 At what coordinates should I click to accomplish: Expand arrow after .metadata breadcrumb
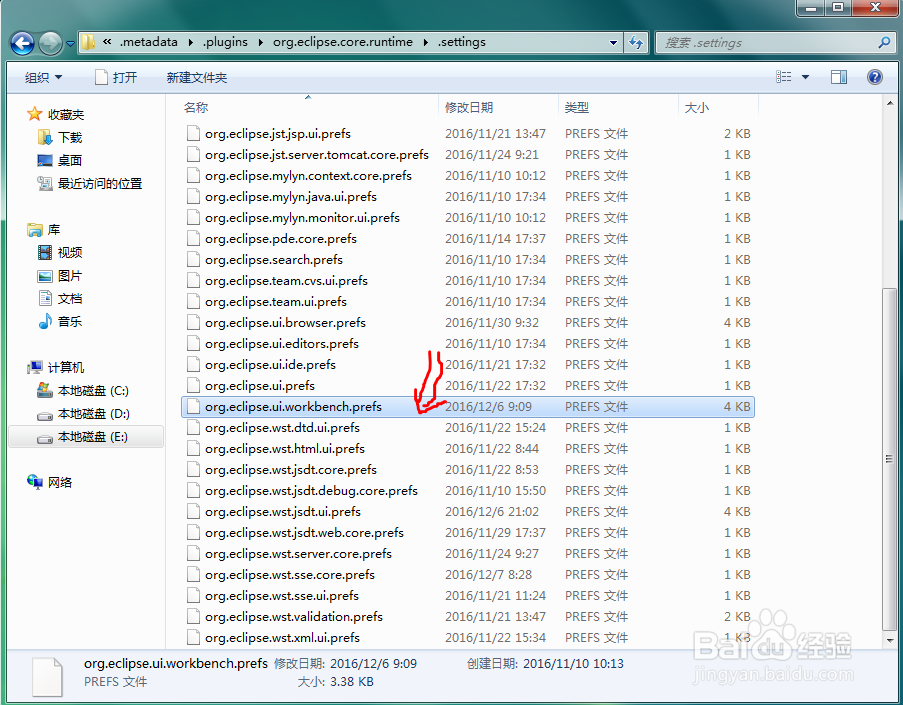[190, 43]
